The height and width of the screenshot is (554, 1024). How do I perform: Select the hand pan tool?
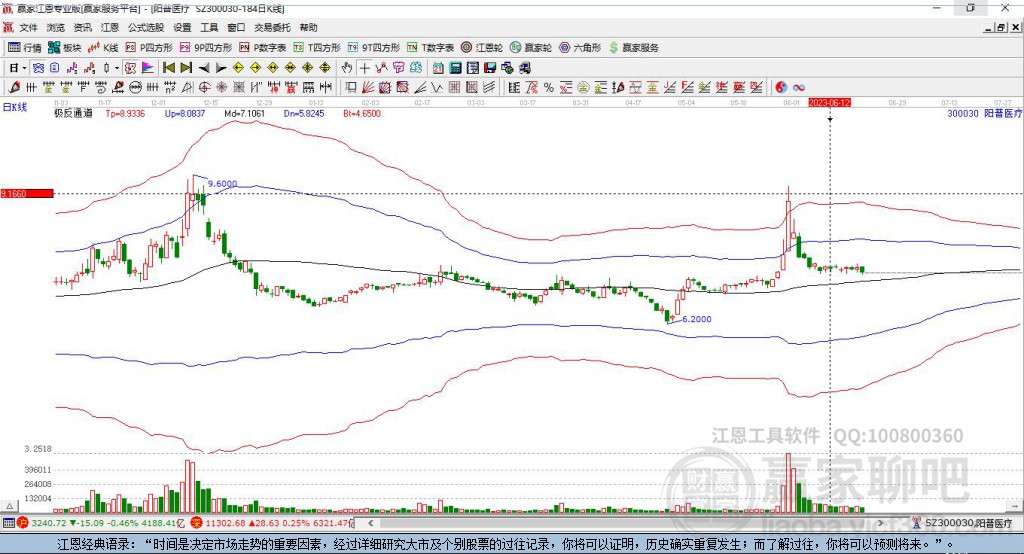pos(347,68)
